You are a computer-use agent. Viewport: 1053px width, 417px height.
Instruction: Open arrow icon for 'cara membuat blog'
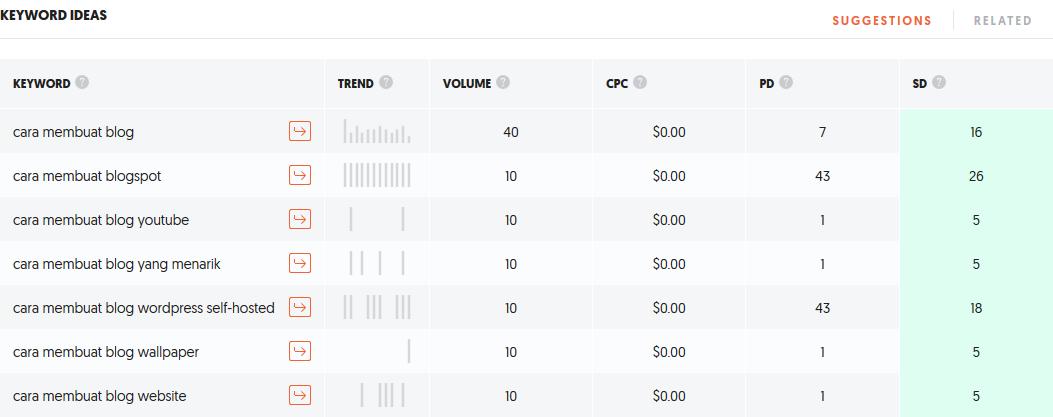300,132
